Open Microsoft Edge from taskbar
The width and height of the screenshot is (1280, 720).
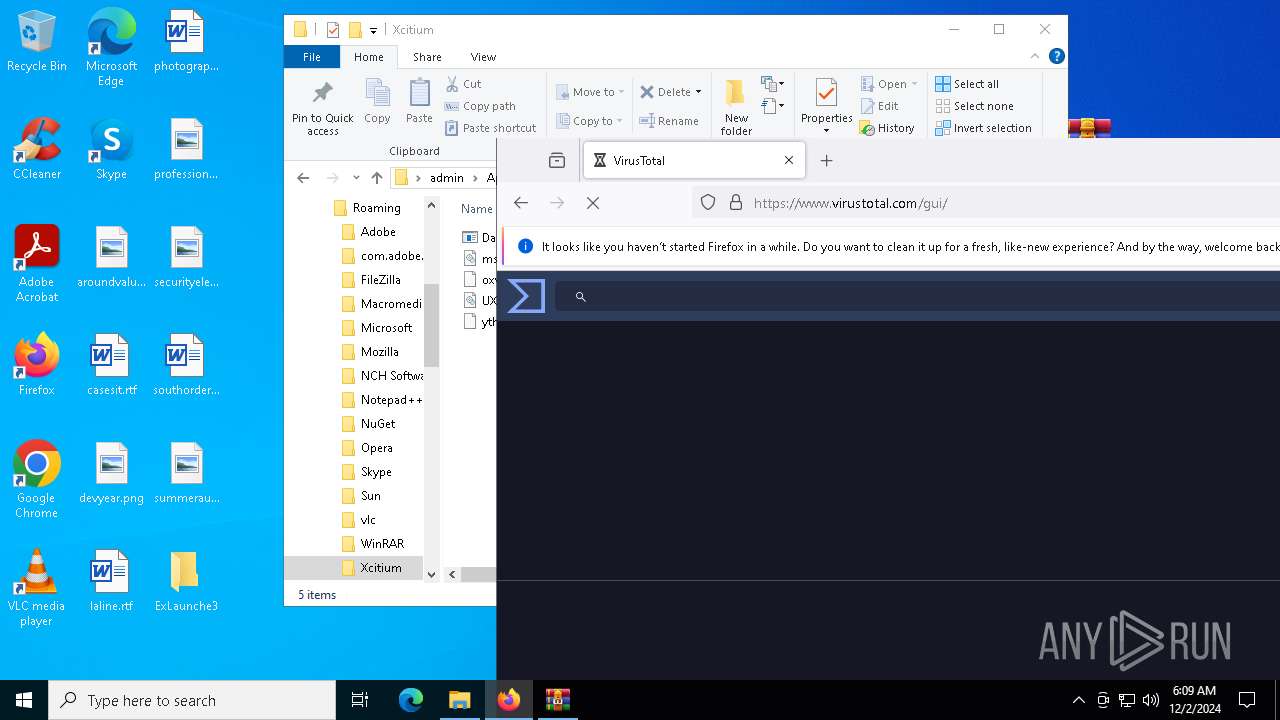pos(411,700)
